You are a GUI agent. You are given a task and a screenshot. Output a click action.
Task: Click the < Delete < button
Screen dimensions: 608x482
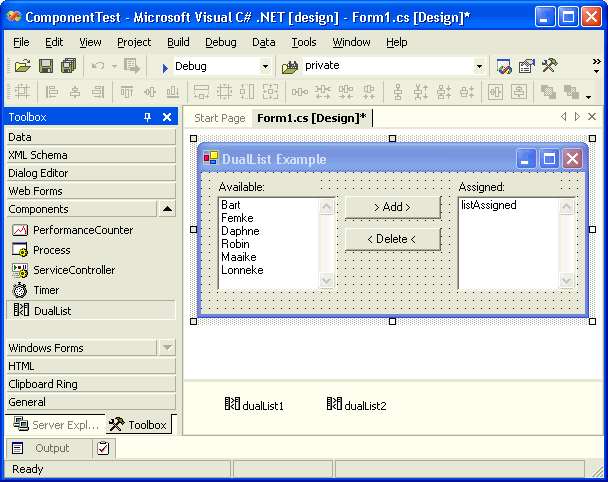pos(392,239)
